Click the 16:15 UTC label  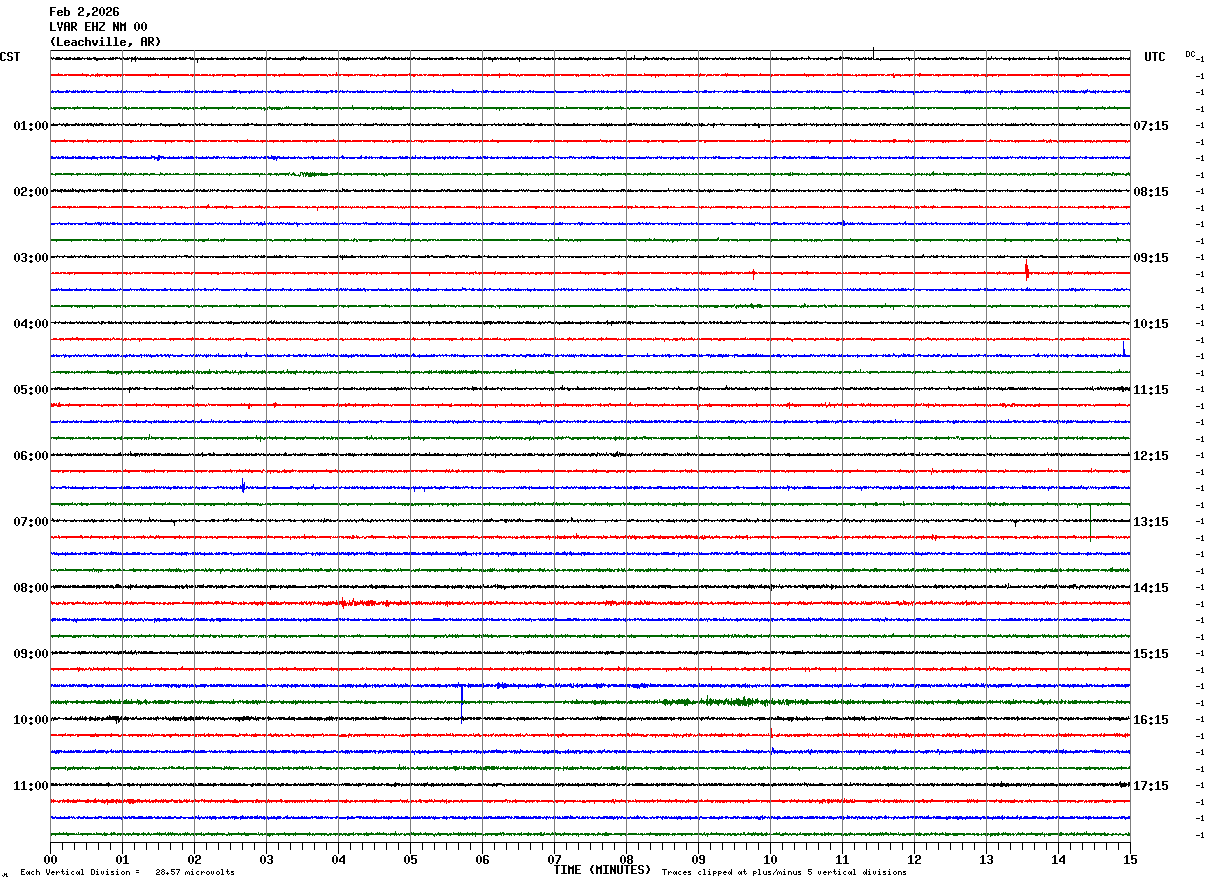1151,720
